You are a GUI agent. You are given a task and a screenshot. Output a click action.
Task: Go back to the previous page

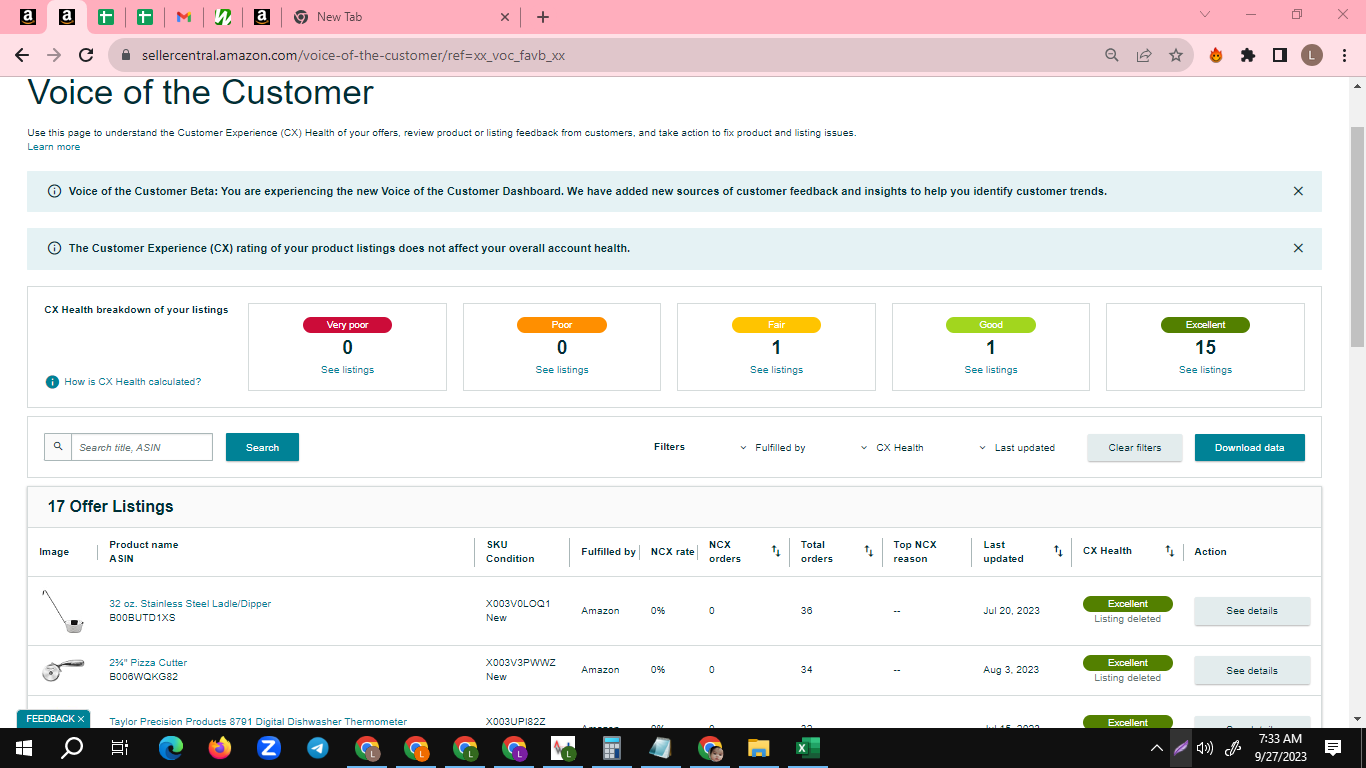(x=22, y=56)
